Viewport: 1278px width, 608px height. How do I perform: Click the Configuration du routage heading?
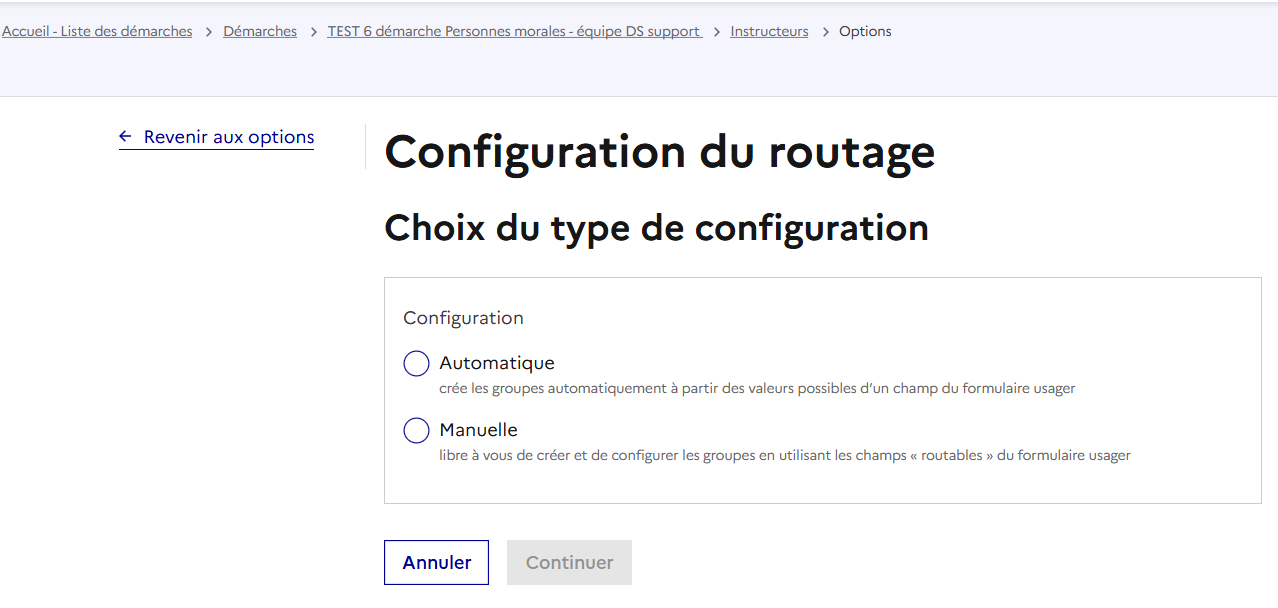(659, 152)
